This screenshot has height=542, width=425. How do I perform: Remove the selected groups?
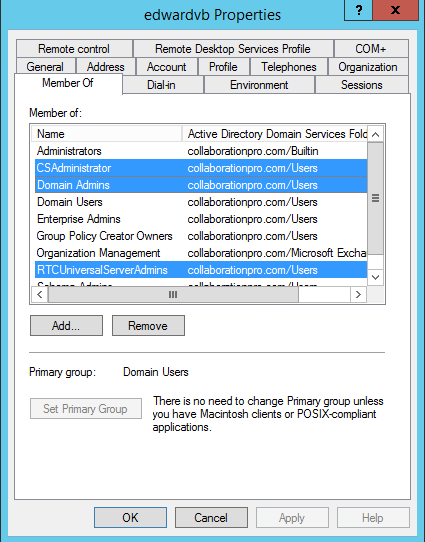pos(148,325)
